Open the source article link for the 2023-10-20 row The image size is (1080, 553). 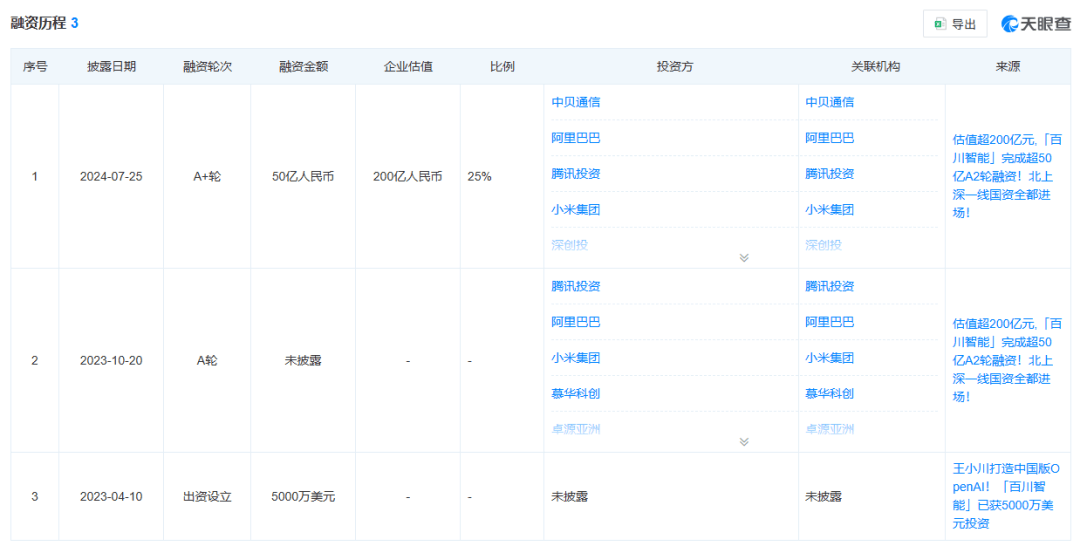click(1006, 360)
